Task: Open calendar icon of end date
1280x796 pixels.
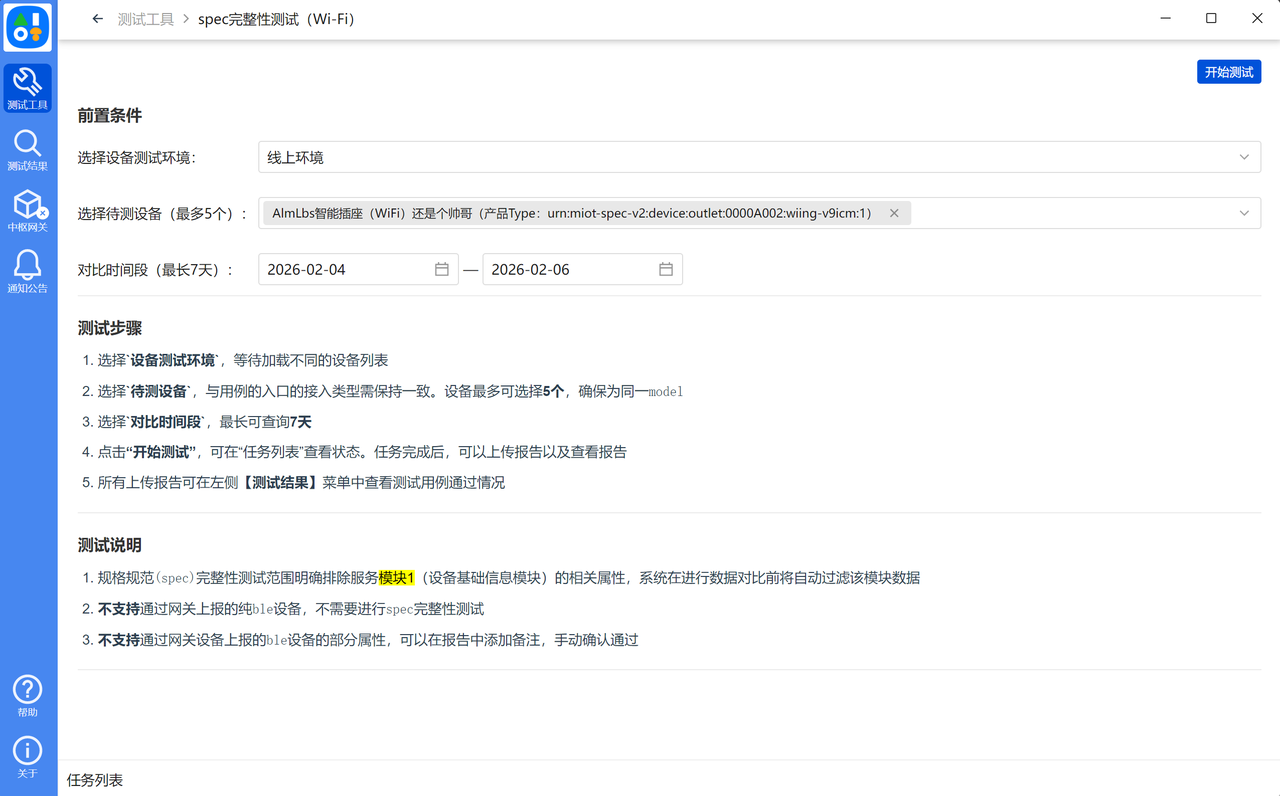Action: point(666,269)
